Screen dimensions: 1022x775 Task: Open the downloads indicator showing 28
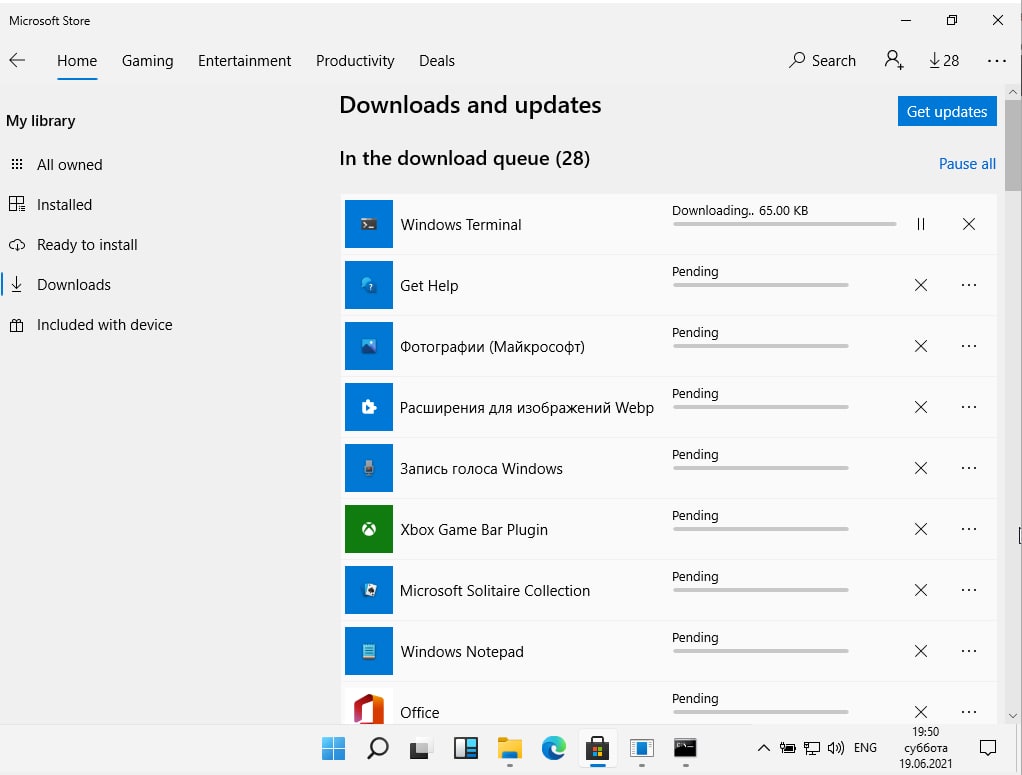944,61
